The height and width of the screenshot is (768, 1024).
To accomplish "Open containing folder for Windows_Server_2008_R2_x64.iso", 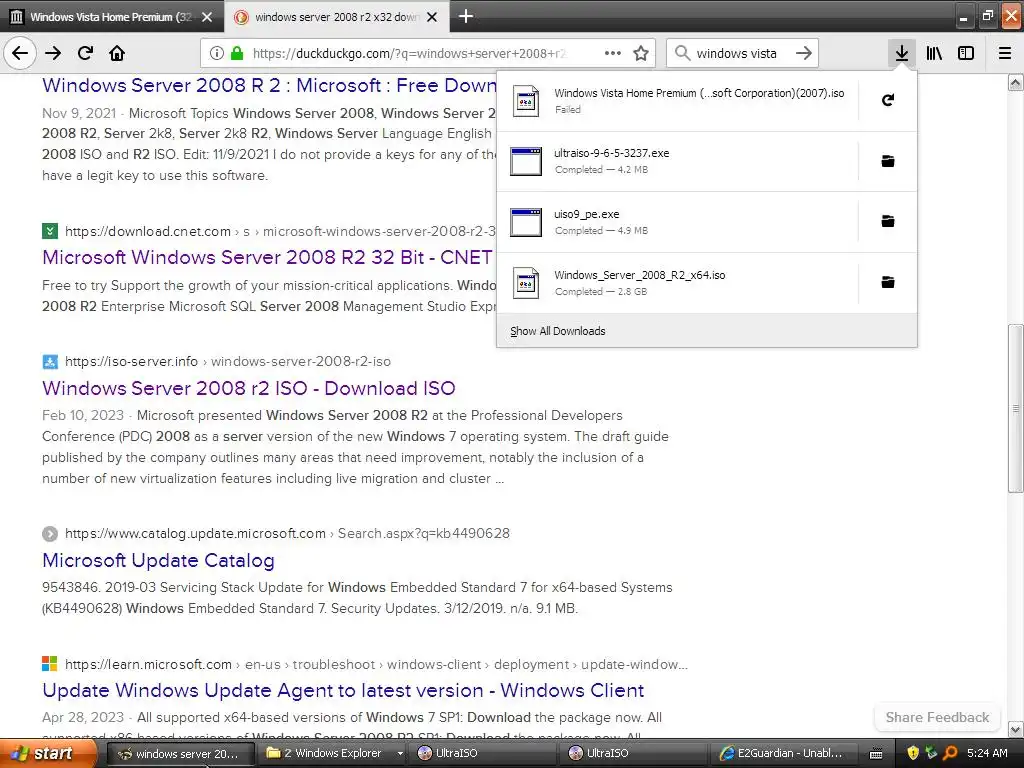I will [888, 282].
